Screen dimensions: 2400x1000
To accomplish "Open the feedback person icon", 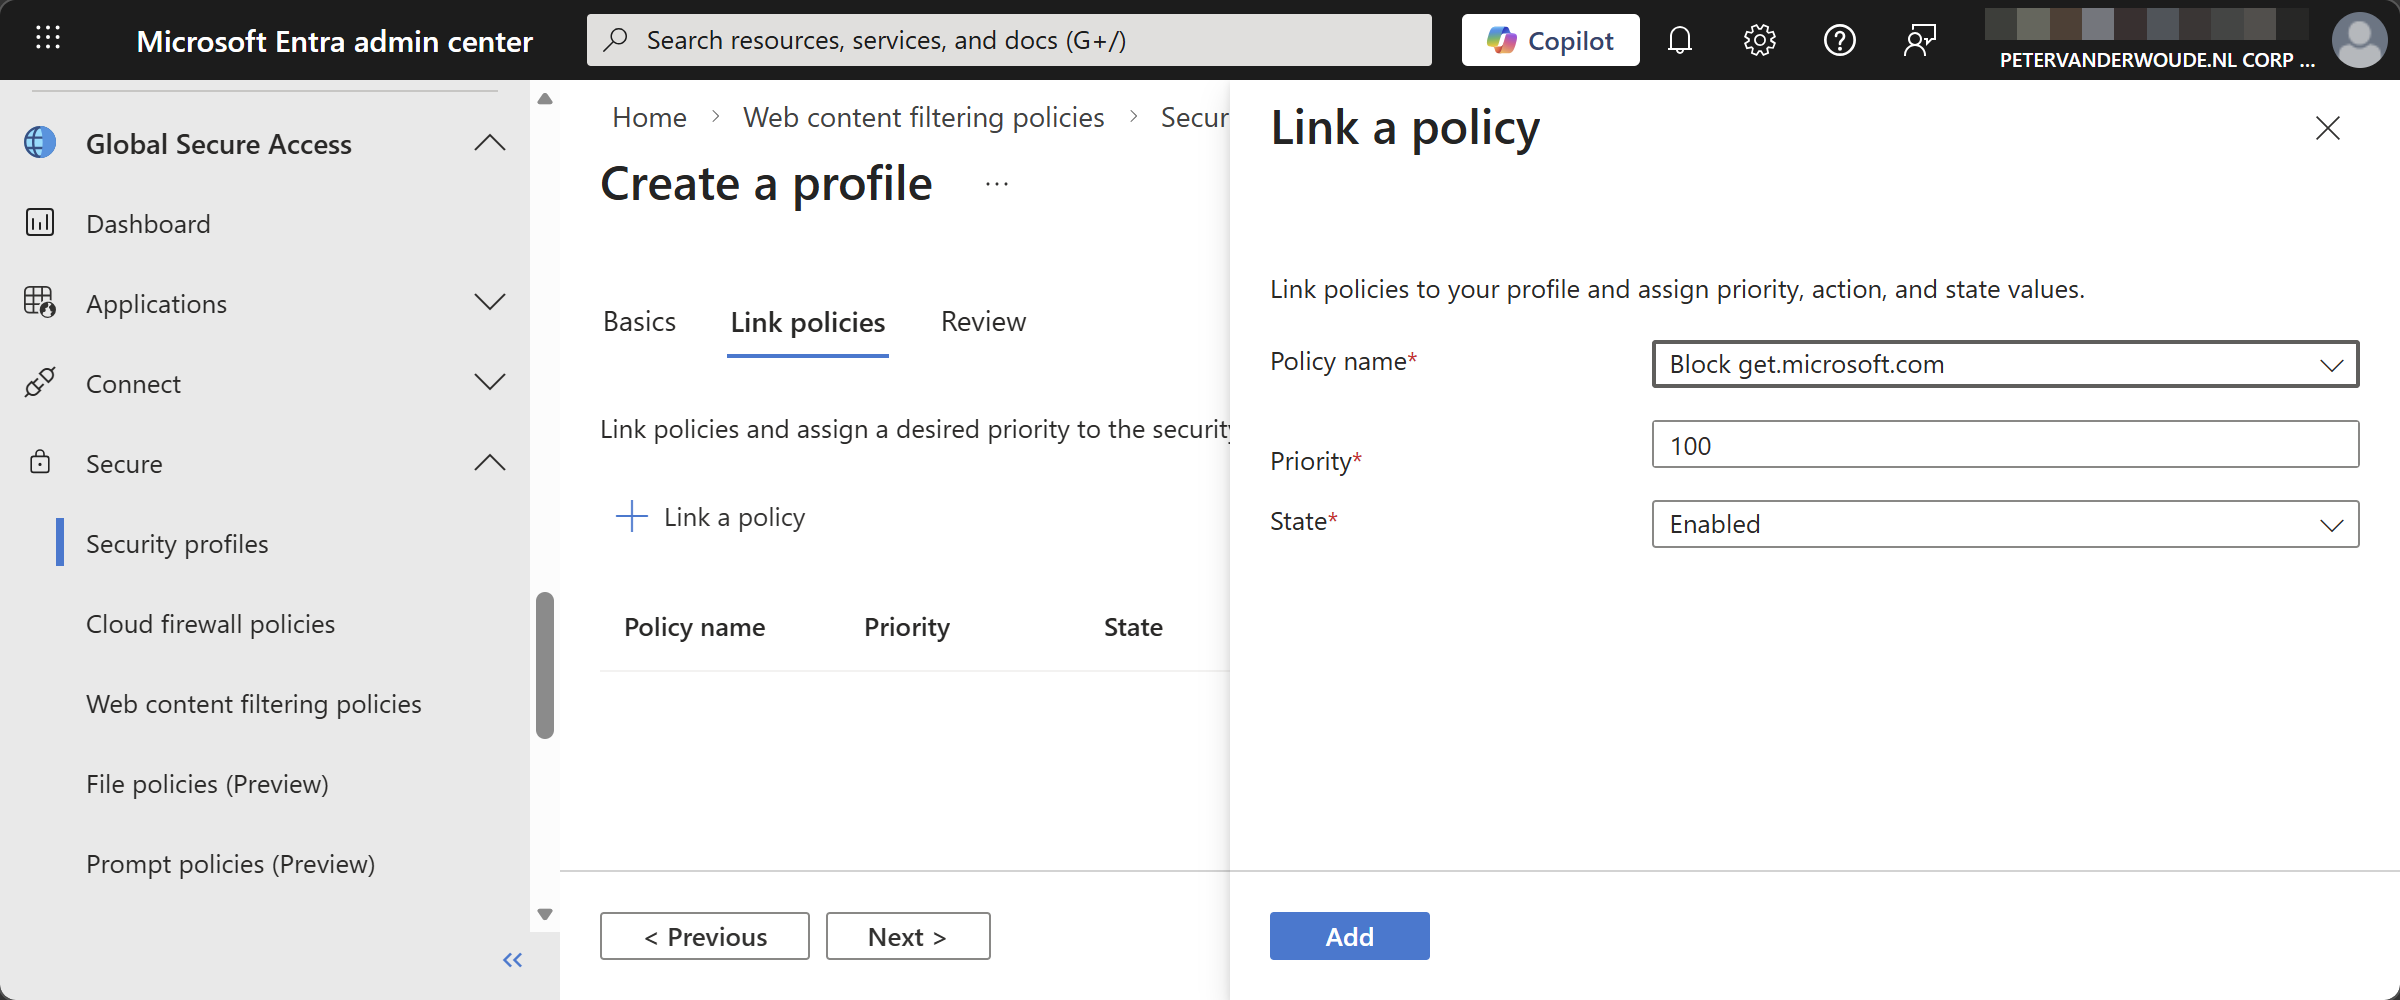I will pos(1919,40).
